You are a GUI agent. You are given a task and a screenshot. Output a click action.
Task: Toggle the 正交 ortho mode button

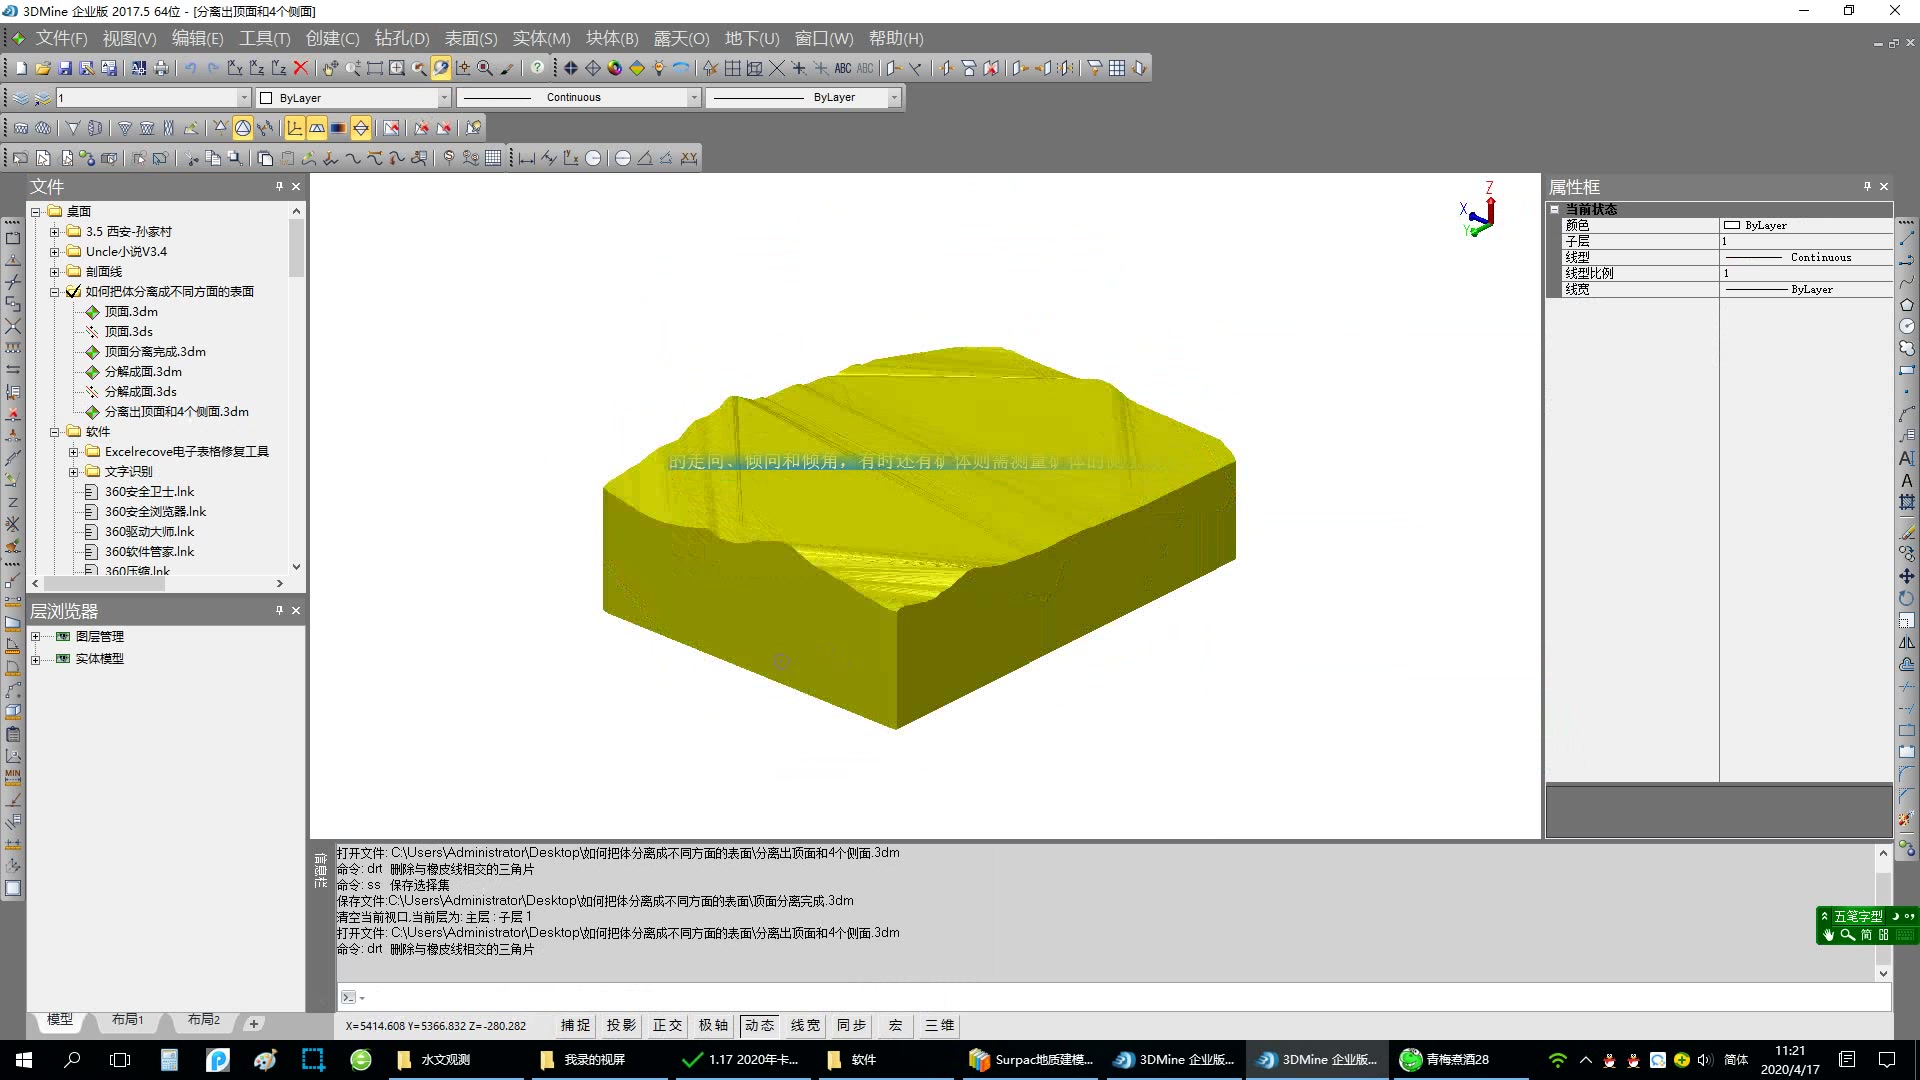[x=667, y=1025]
